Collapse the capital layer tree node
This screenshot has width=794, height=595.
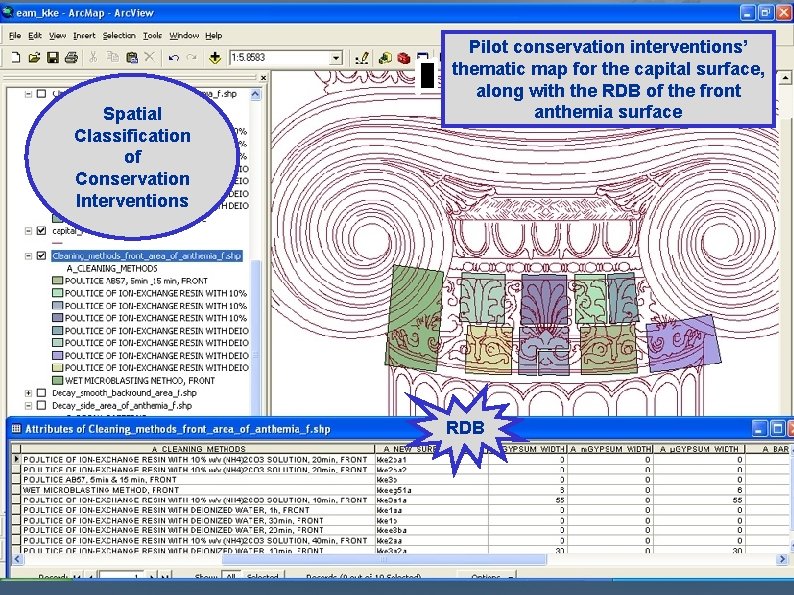click(28, 231)
